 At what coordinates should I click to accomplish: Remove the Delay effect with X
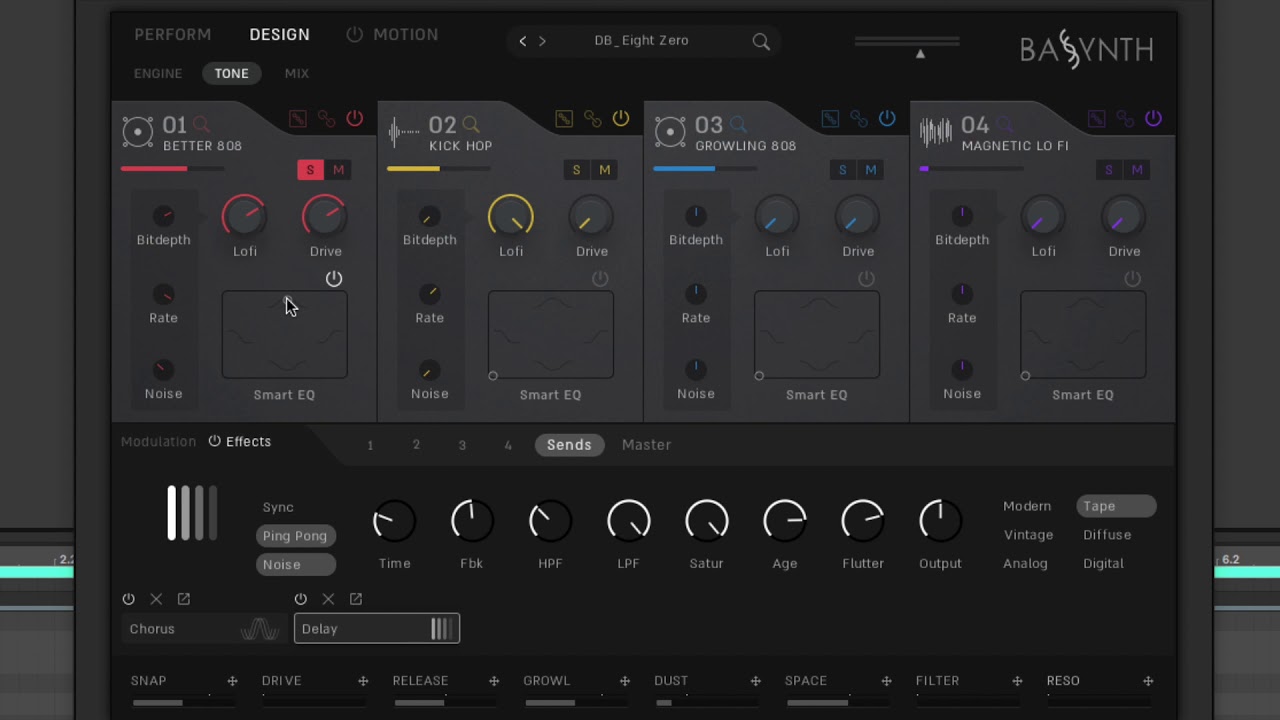328,599
